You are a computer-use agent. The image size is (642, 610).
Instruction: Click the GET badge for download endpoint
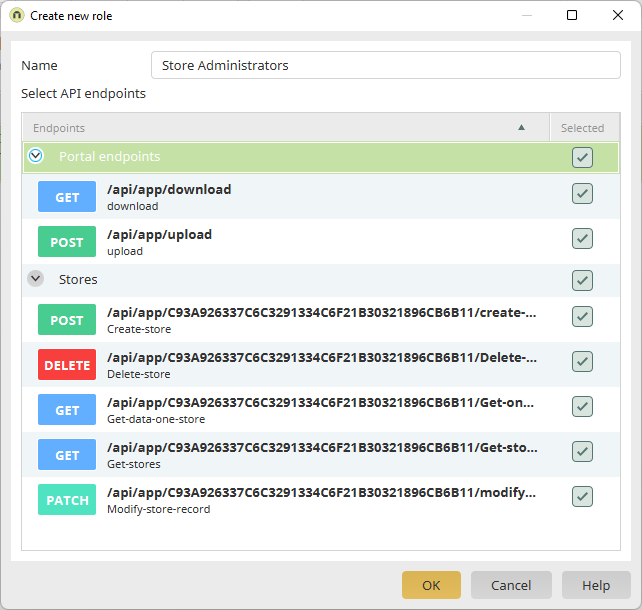(x=67, y=197)
